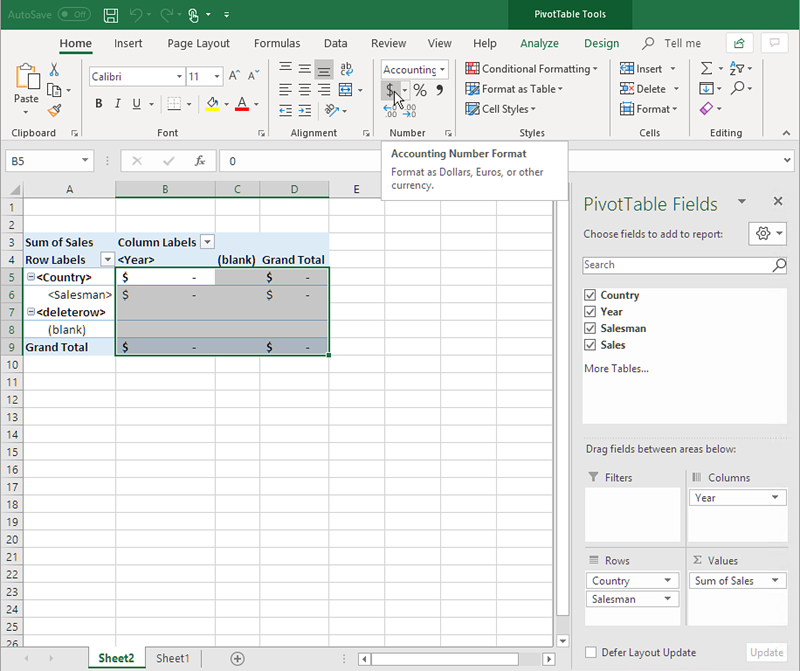Open the font size dropdown
Screen dimensions: 800x671
pos(216,76)
